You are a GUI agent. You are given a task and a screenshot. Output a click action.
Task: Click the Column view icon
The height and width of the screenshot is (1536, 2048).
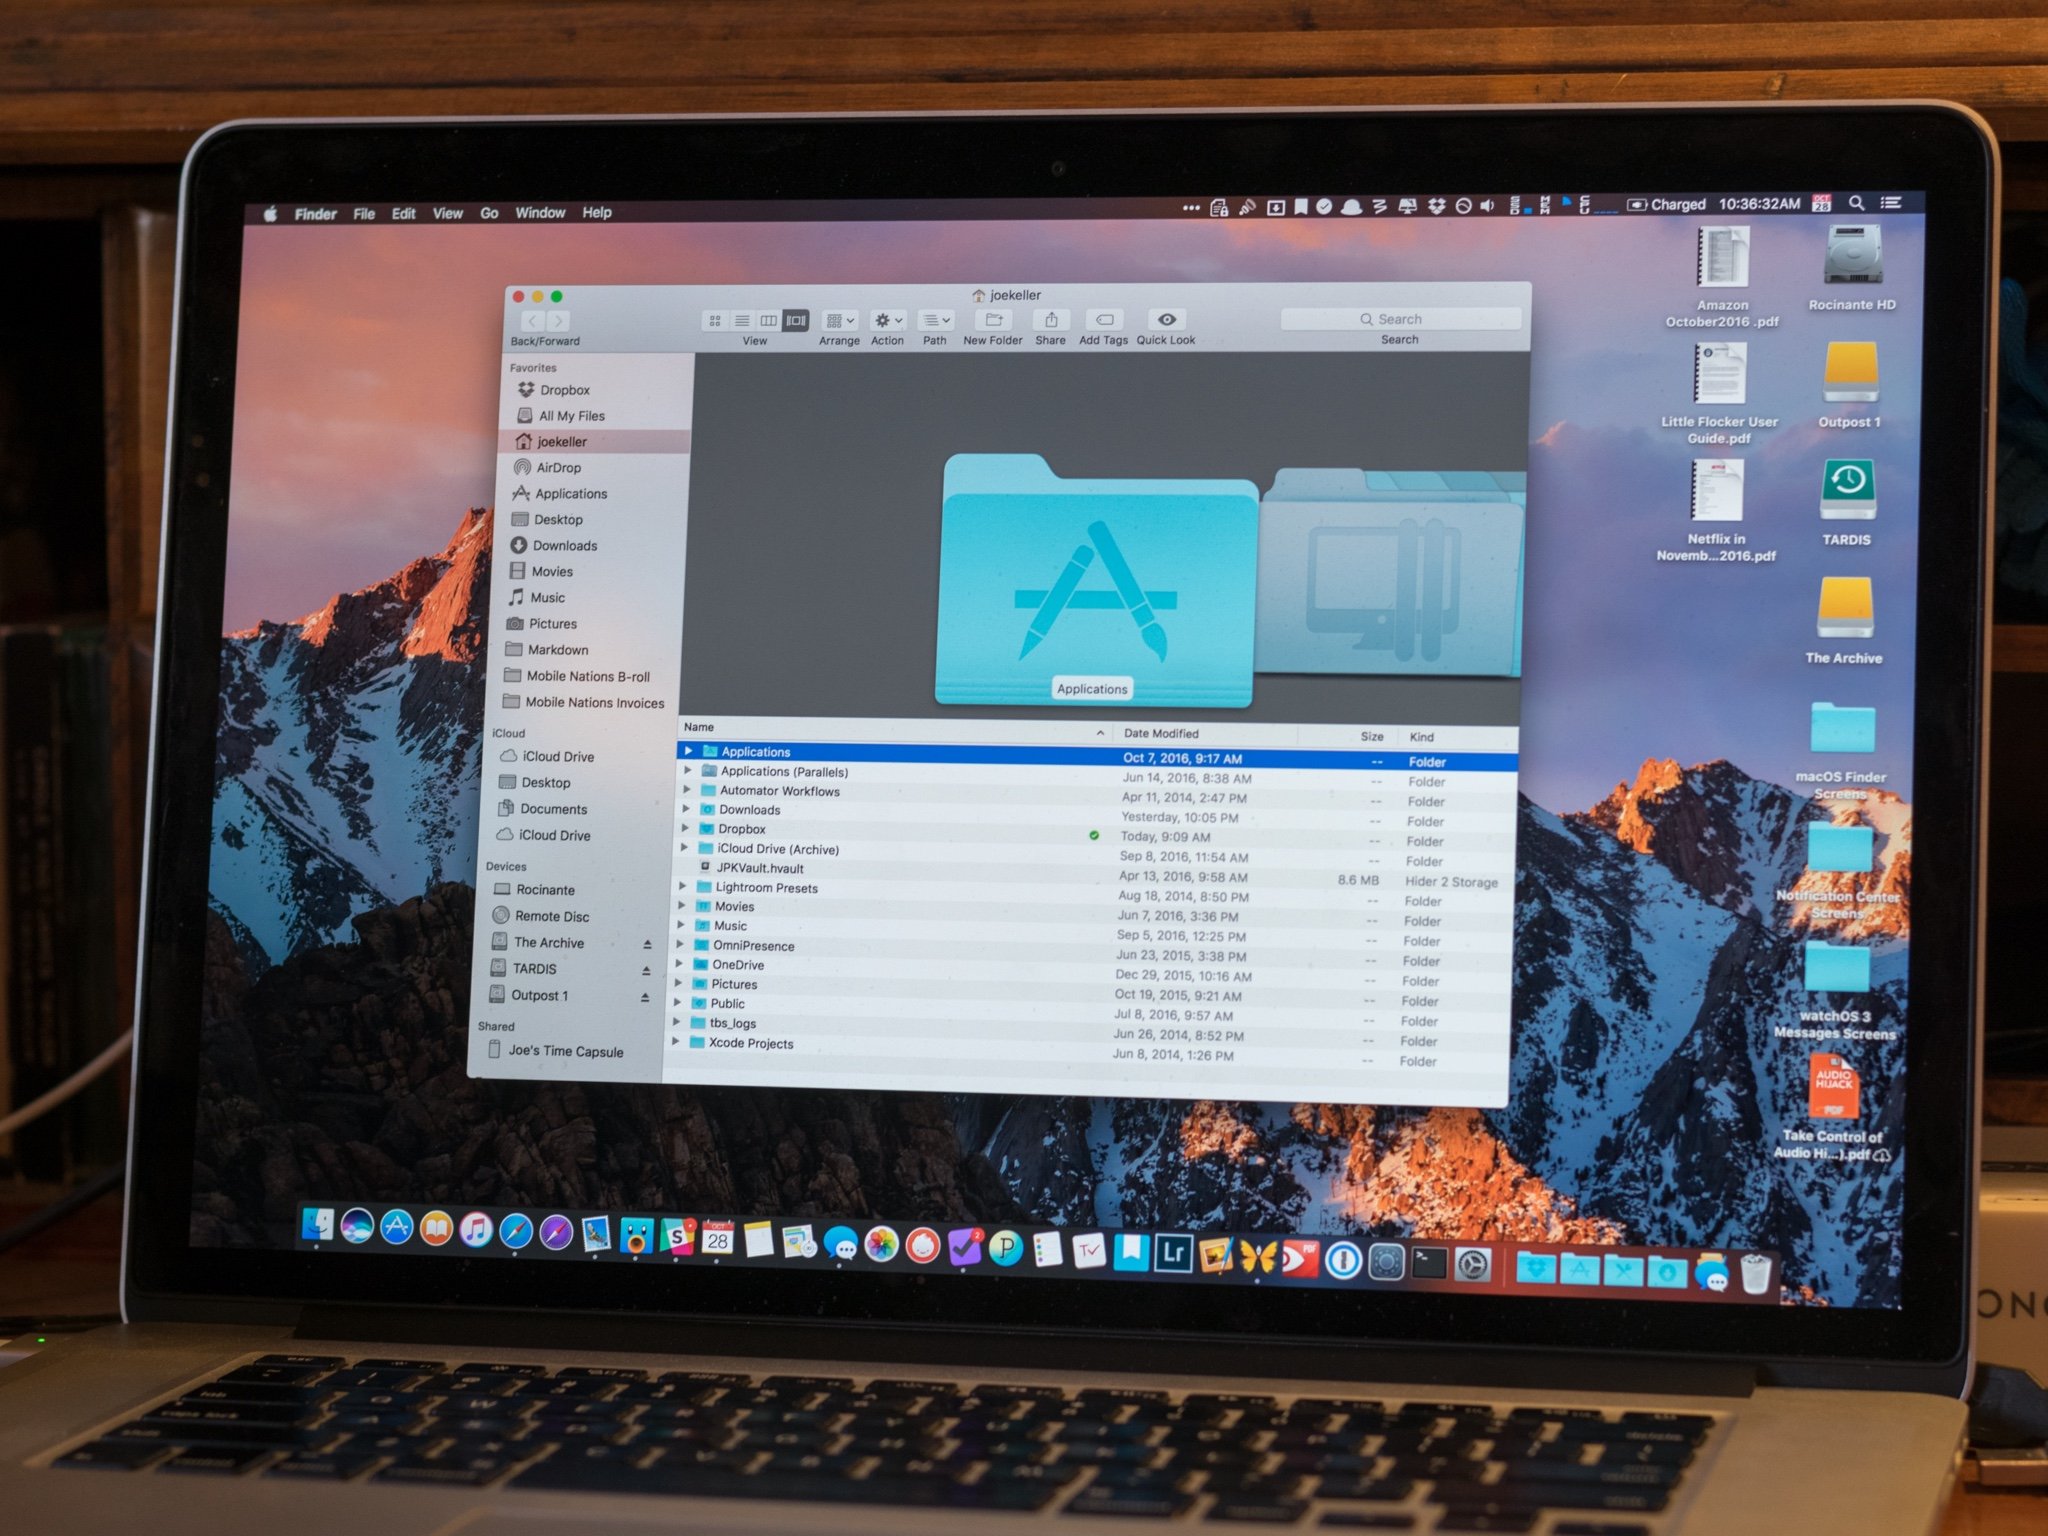pos(766,323)
